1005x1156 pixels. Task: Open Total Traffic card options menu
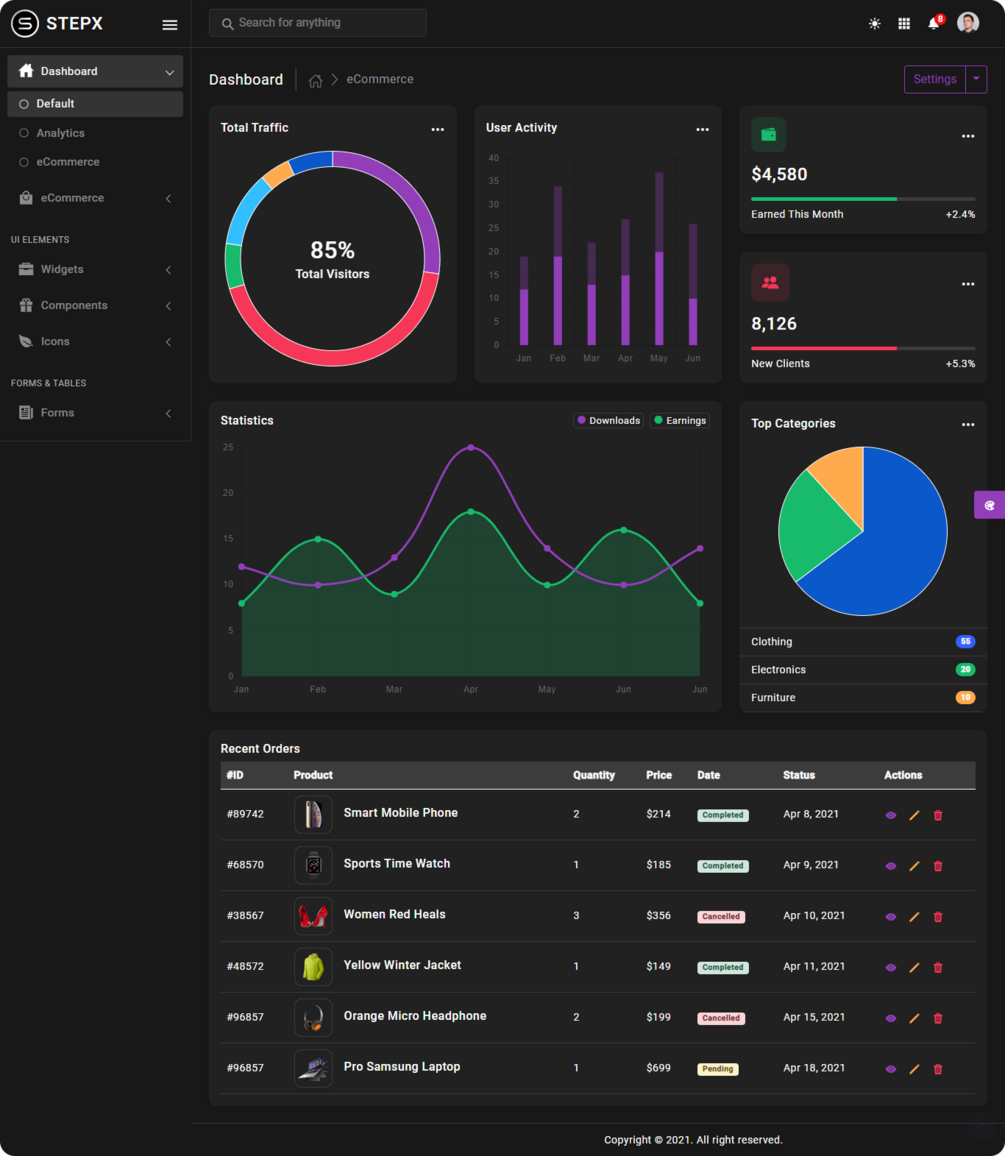pyautogui.click(x=437, y=129)
